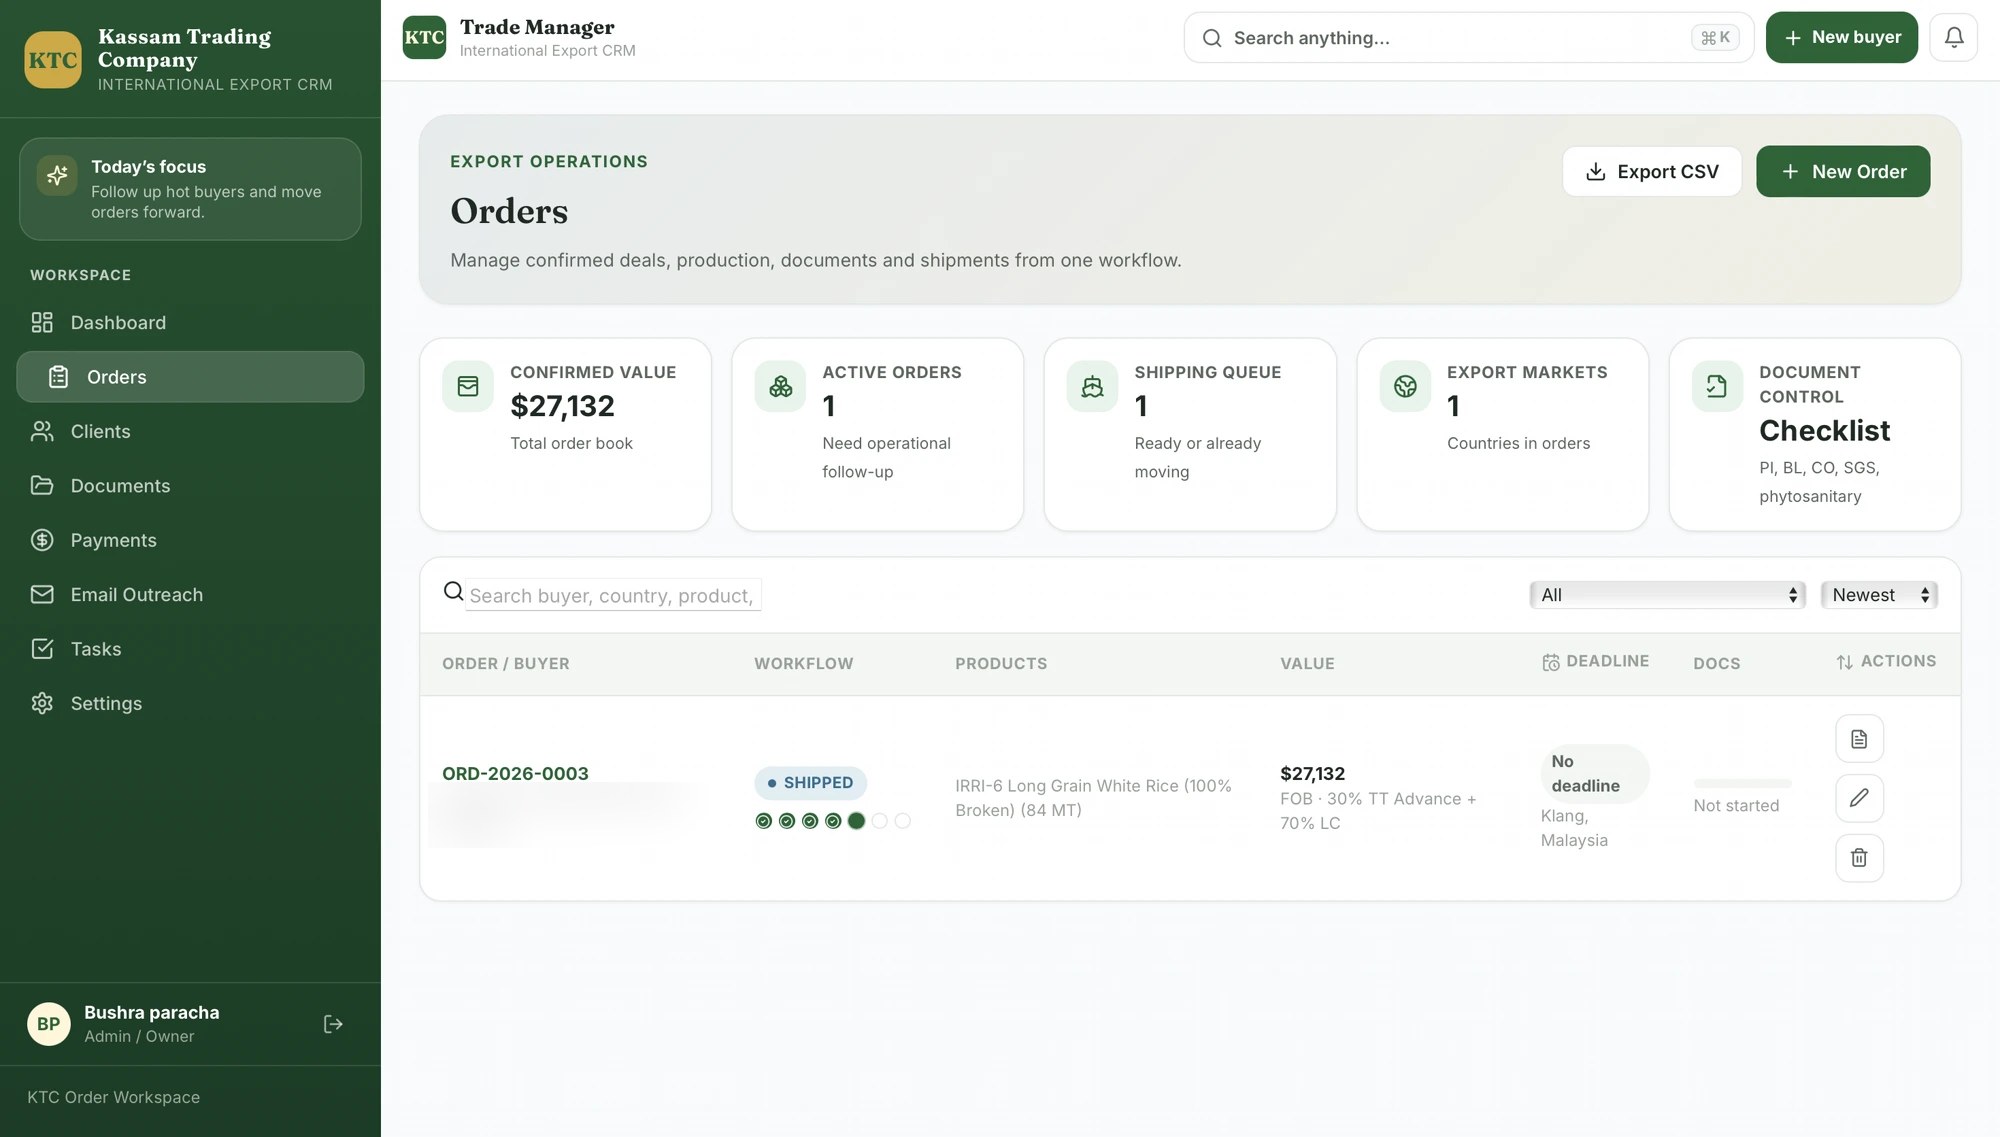Click the Active Orders card icon

(x=780, y=386)
